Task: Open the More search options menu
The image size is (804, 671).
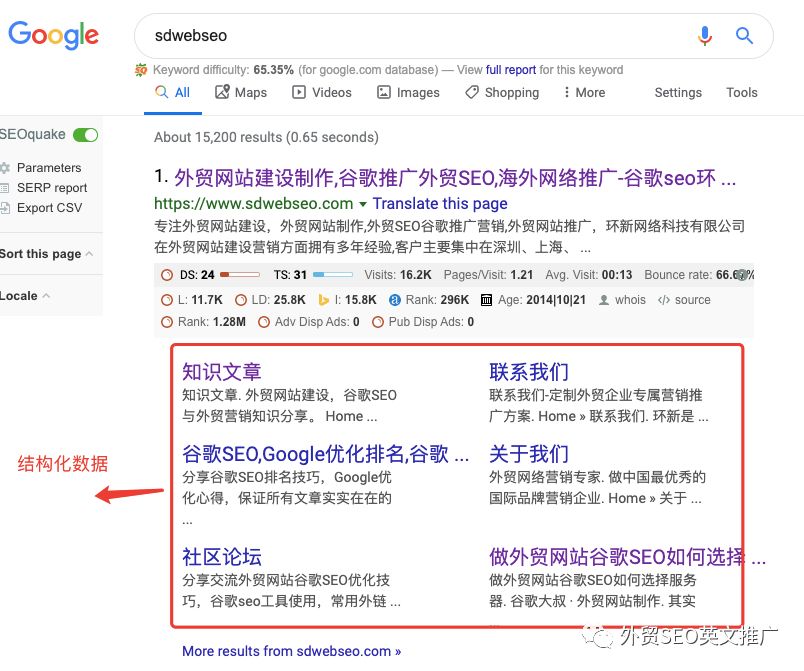Action: (x=584, y=92)
